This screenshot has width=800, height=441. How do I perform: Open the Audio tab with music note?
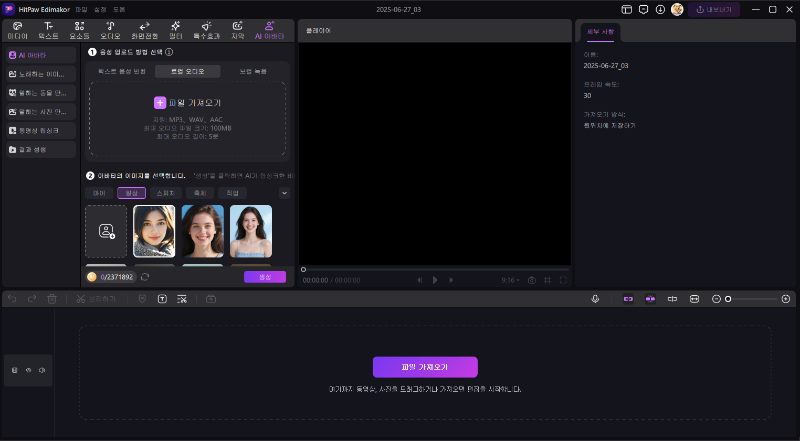pos(110,31)
